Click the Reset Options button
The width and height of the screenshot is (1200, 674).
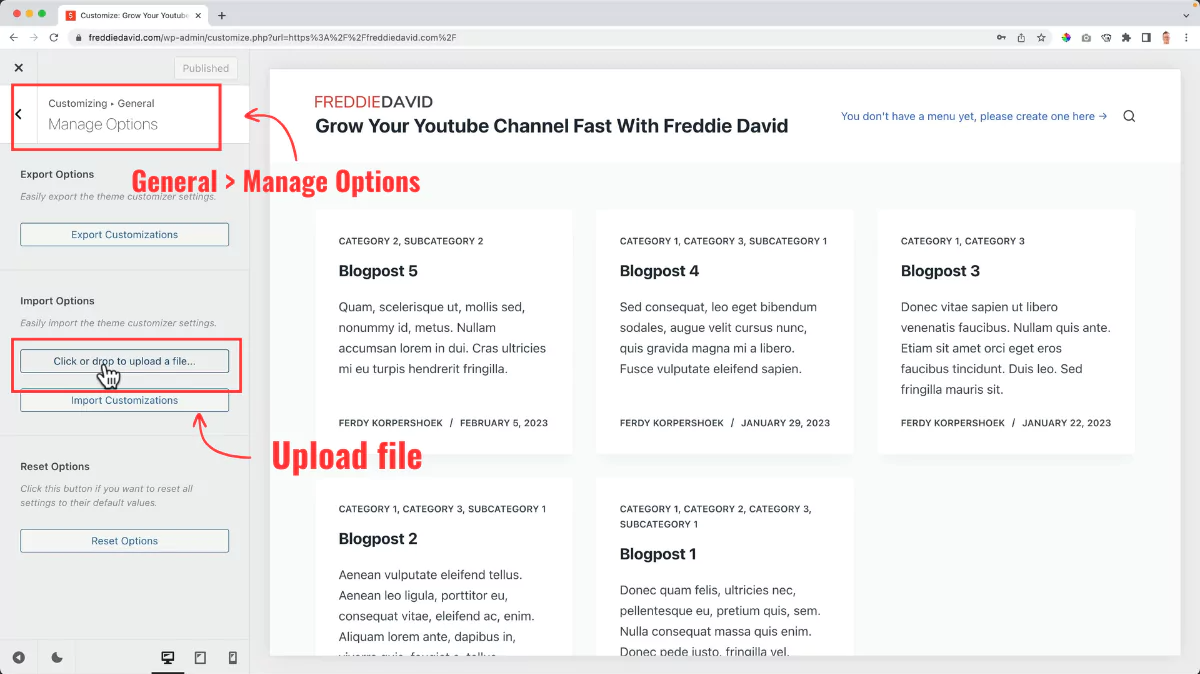click(124, 540)
